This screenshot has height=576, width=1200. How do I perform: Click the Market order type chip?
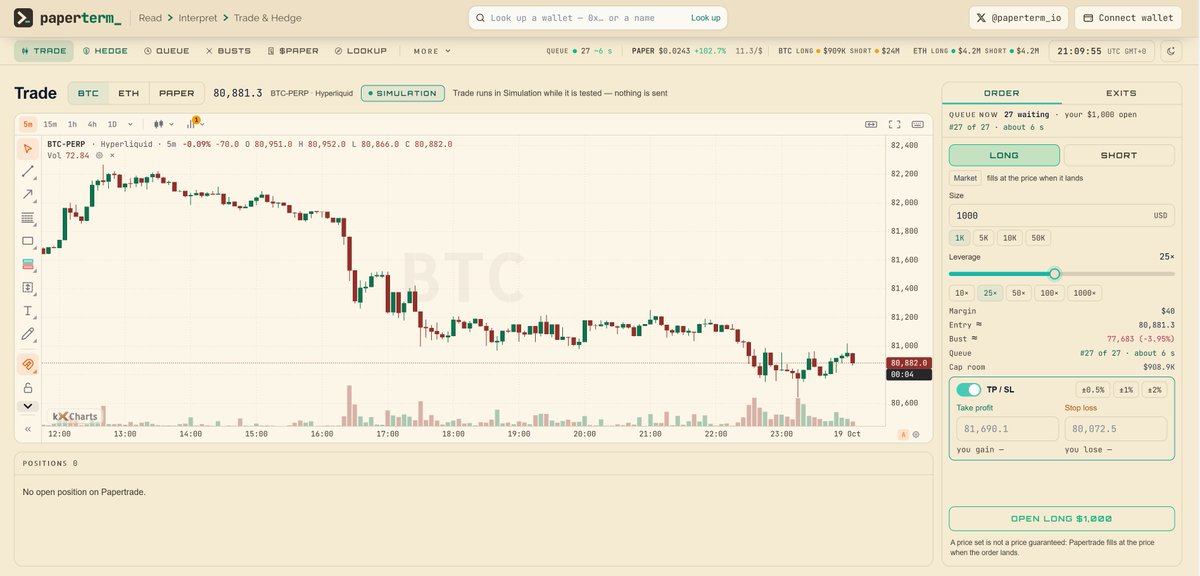point(965,178)
